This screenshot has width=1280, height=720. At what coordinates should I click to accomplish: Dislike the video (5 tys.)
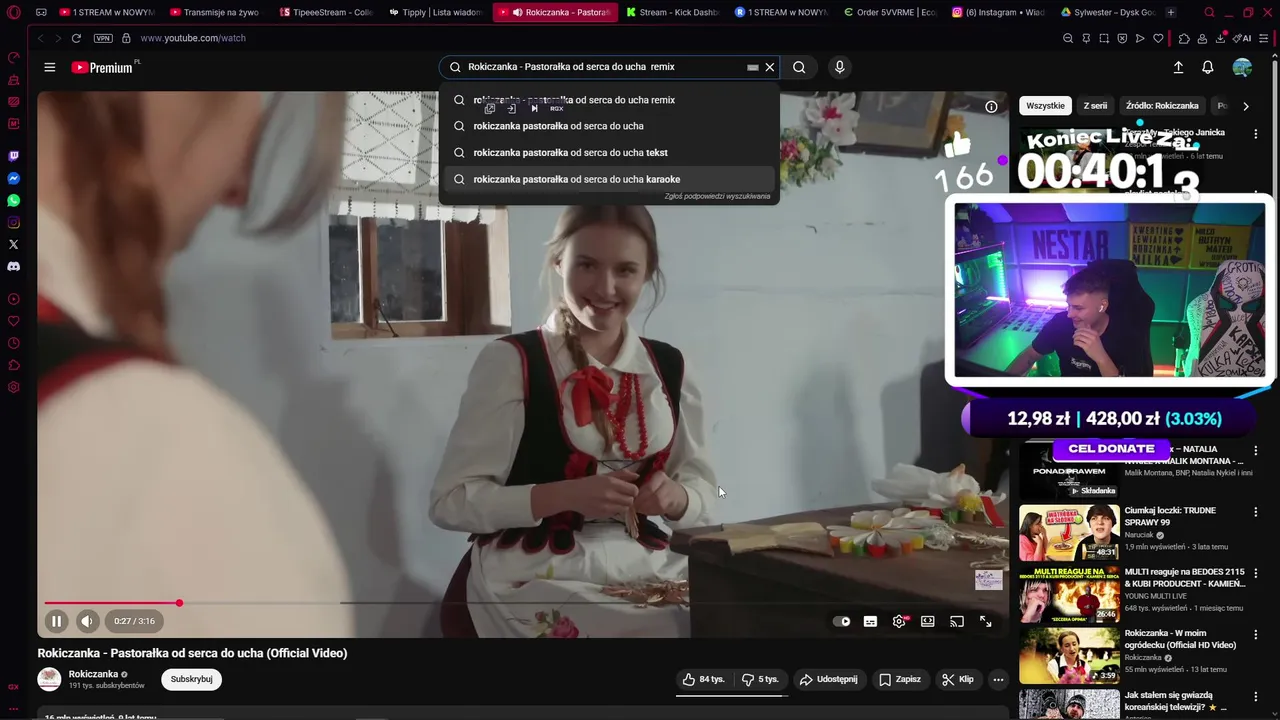(760, 679)
